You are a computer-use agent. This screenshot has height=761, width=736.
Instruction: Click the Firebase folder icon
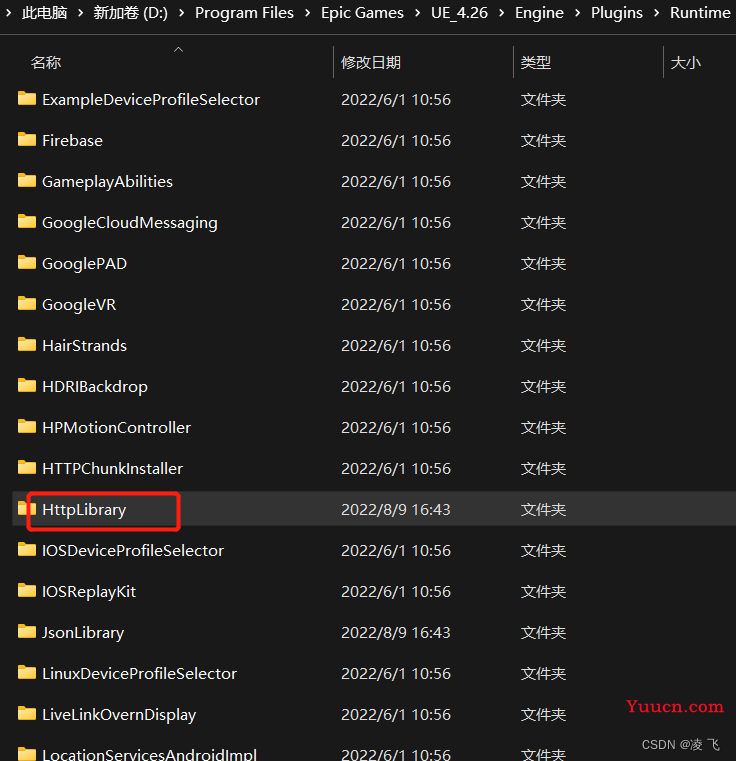[27, 140]
